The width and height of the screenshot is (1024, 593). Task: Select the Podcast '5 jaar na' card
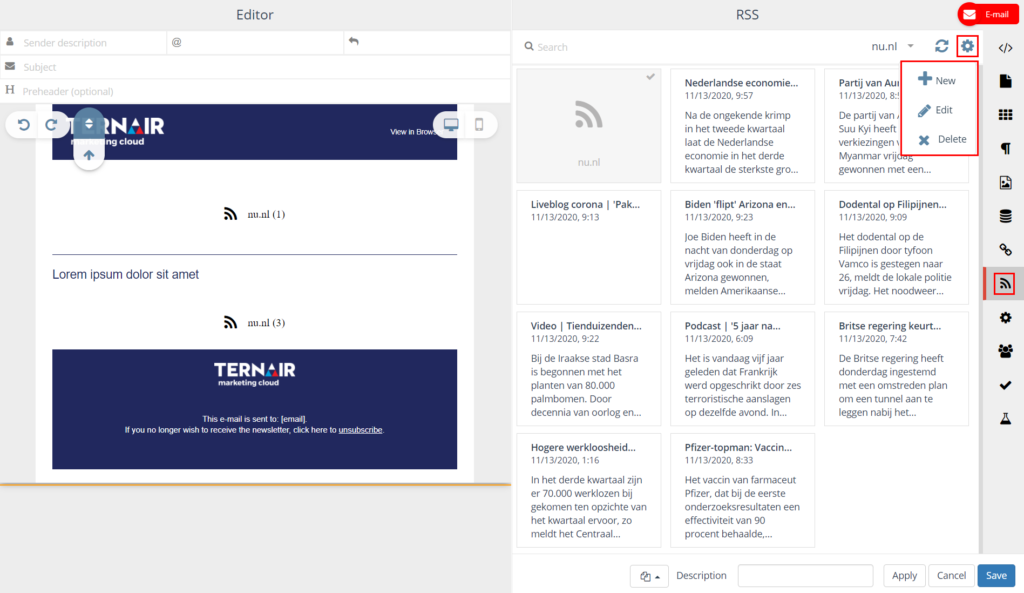tap(743, 368)
